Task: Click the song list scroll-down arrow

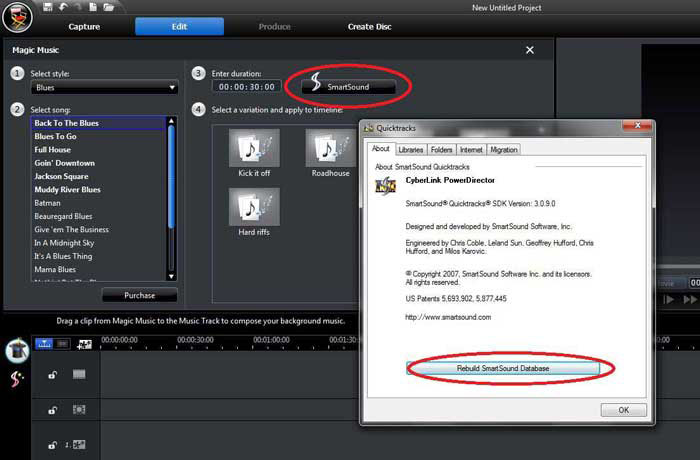Action: 171,276
